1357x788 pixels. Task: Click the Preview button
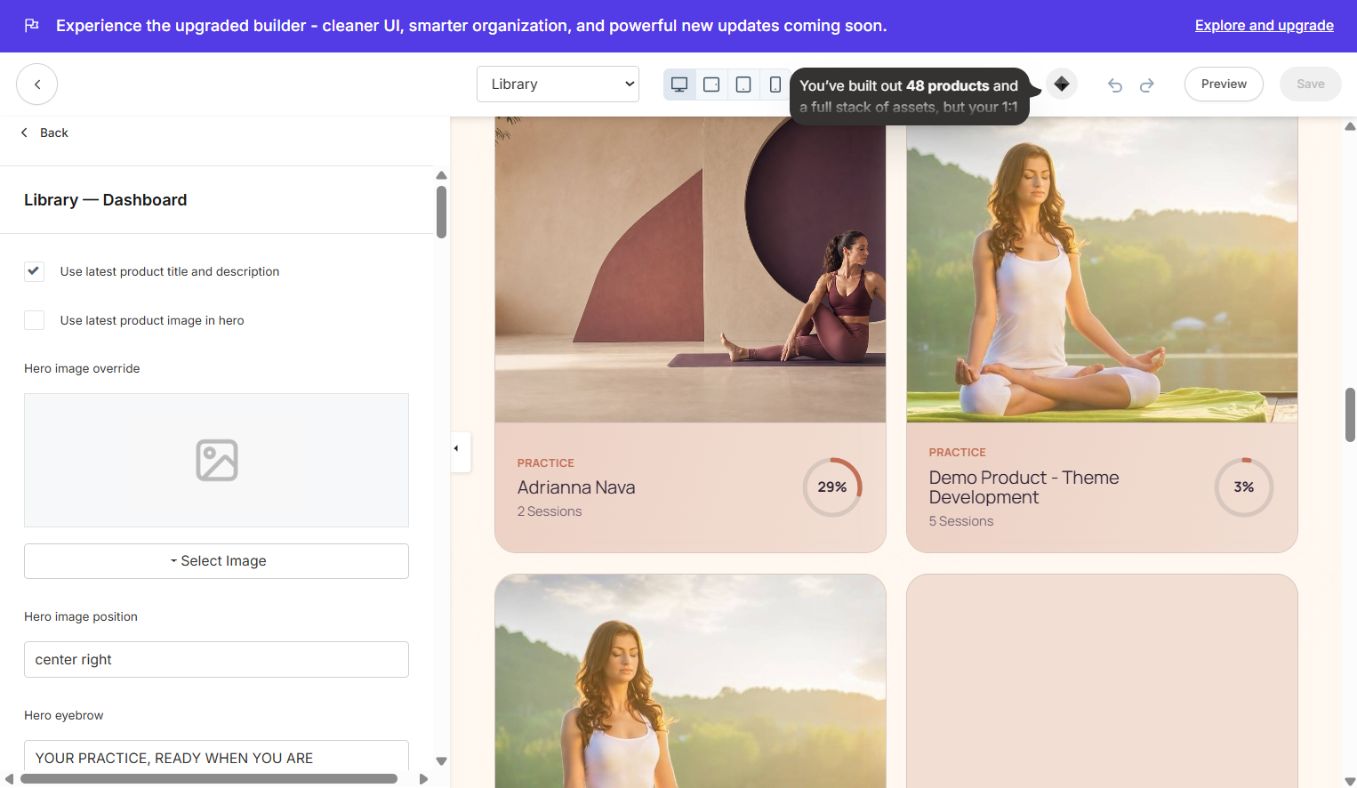[1224, 84]
